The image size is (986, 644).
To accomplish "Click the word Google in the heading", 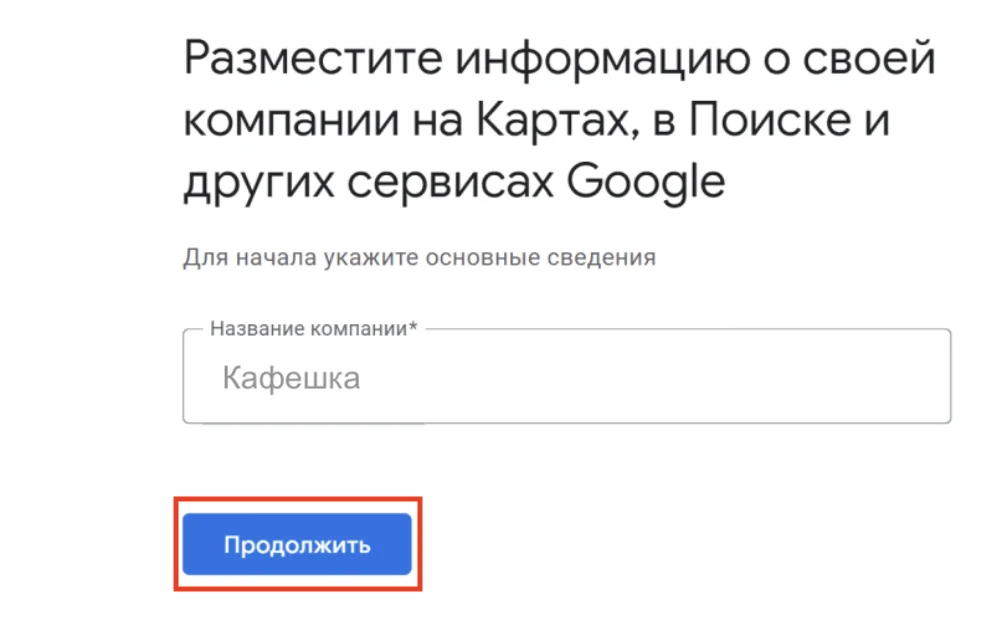I will pyautogui.click(x=645, y=182).
